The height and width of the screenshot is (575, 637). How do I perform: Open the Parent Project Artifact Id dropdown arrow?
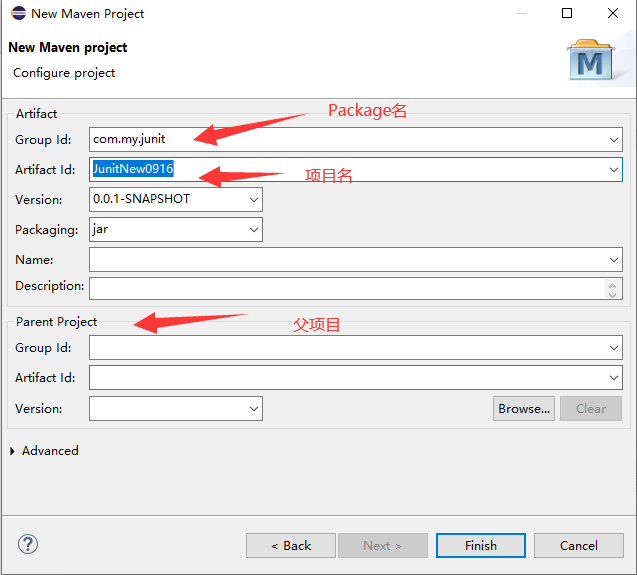coord(613,378)
